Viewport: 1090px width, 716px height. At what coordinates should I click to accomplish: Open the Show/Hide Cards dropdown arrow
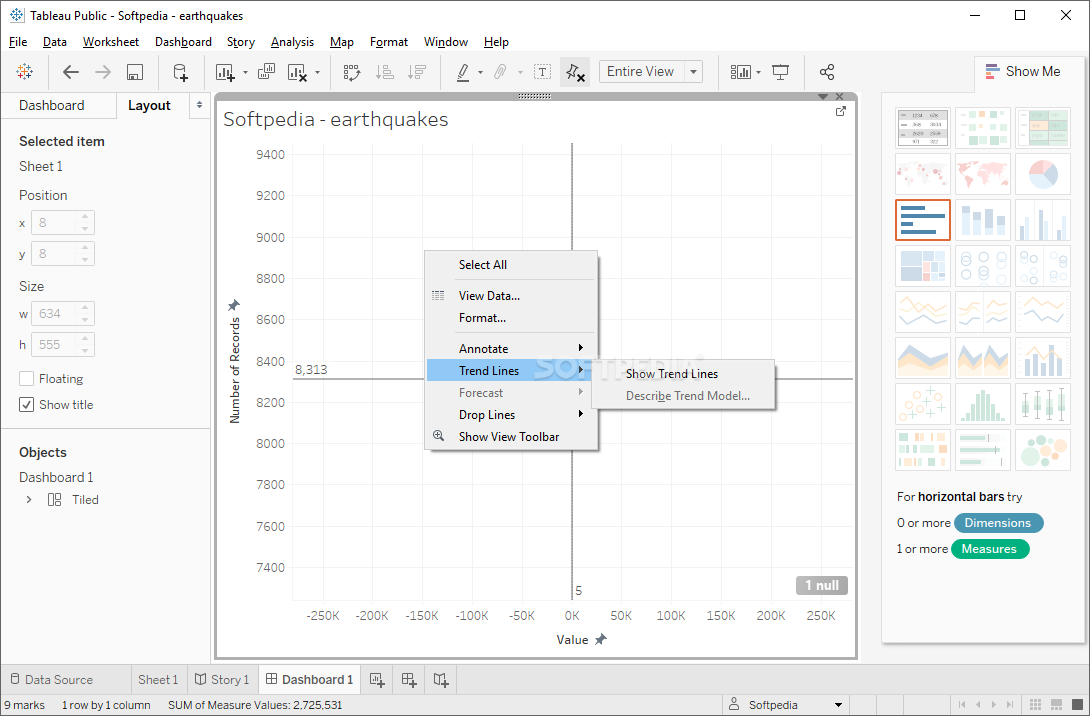[758, 72]
